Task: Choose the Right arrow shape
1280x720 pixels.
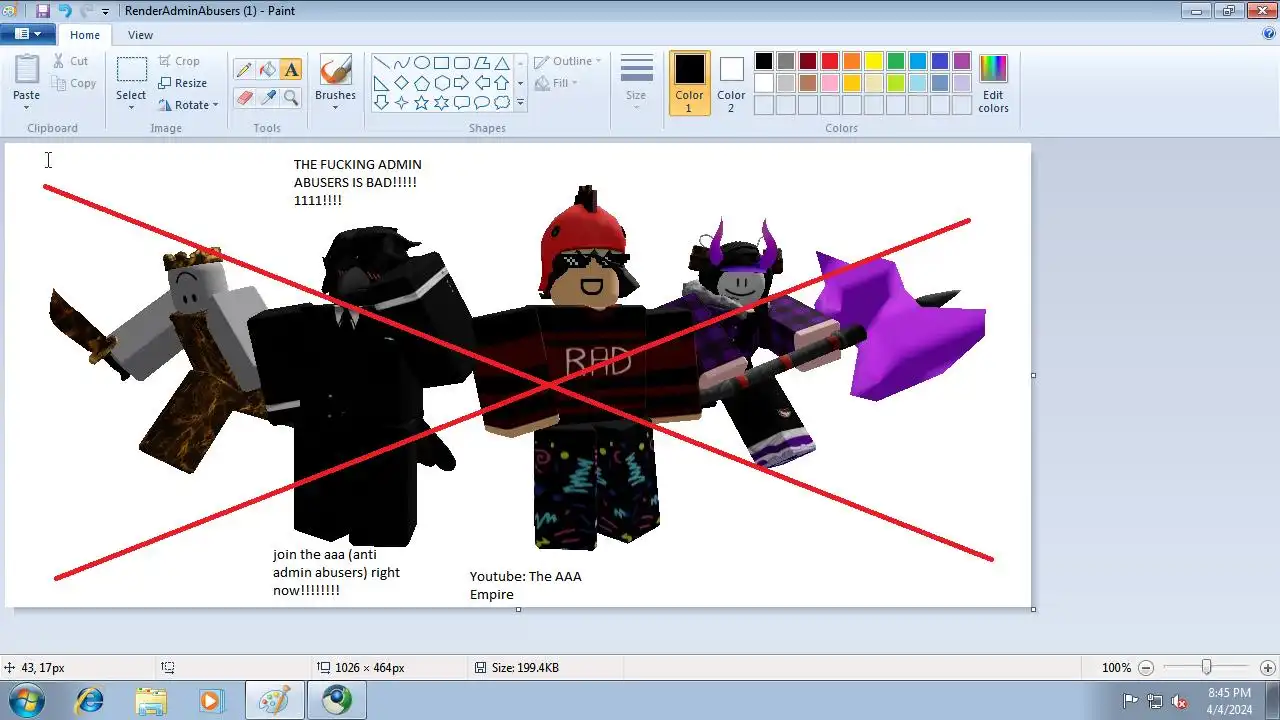Action: (461, 82)
